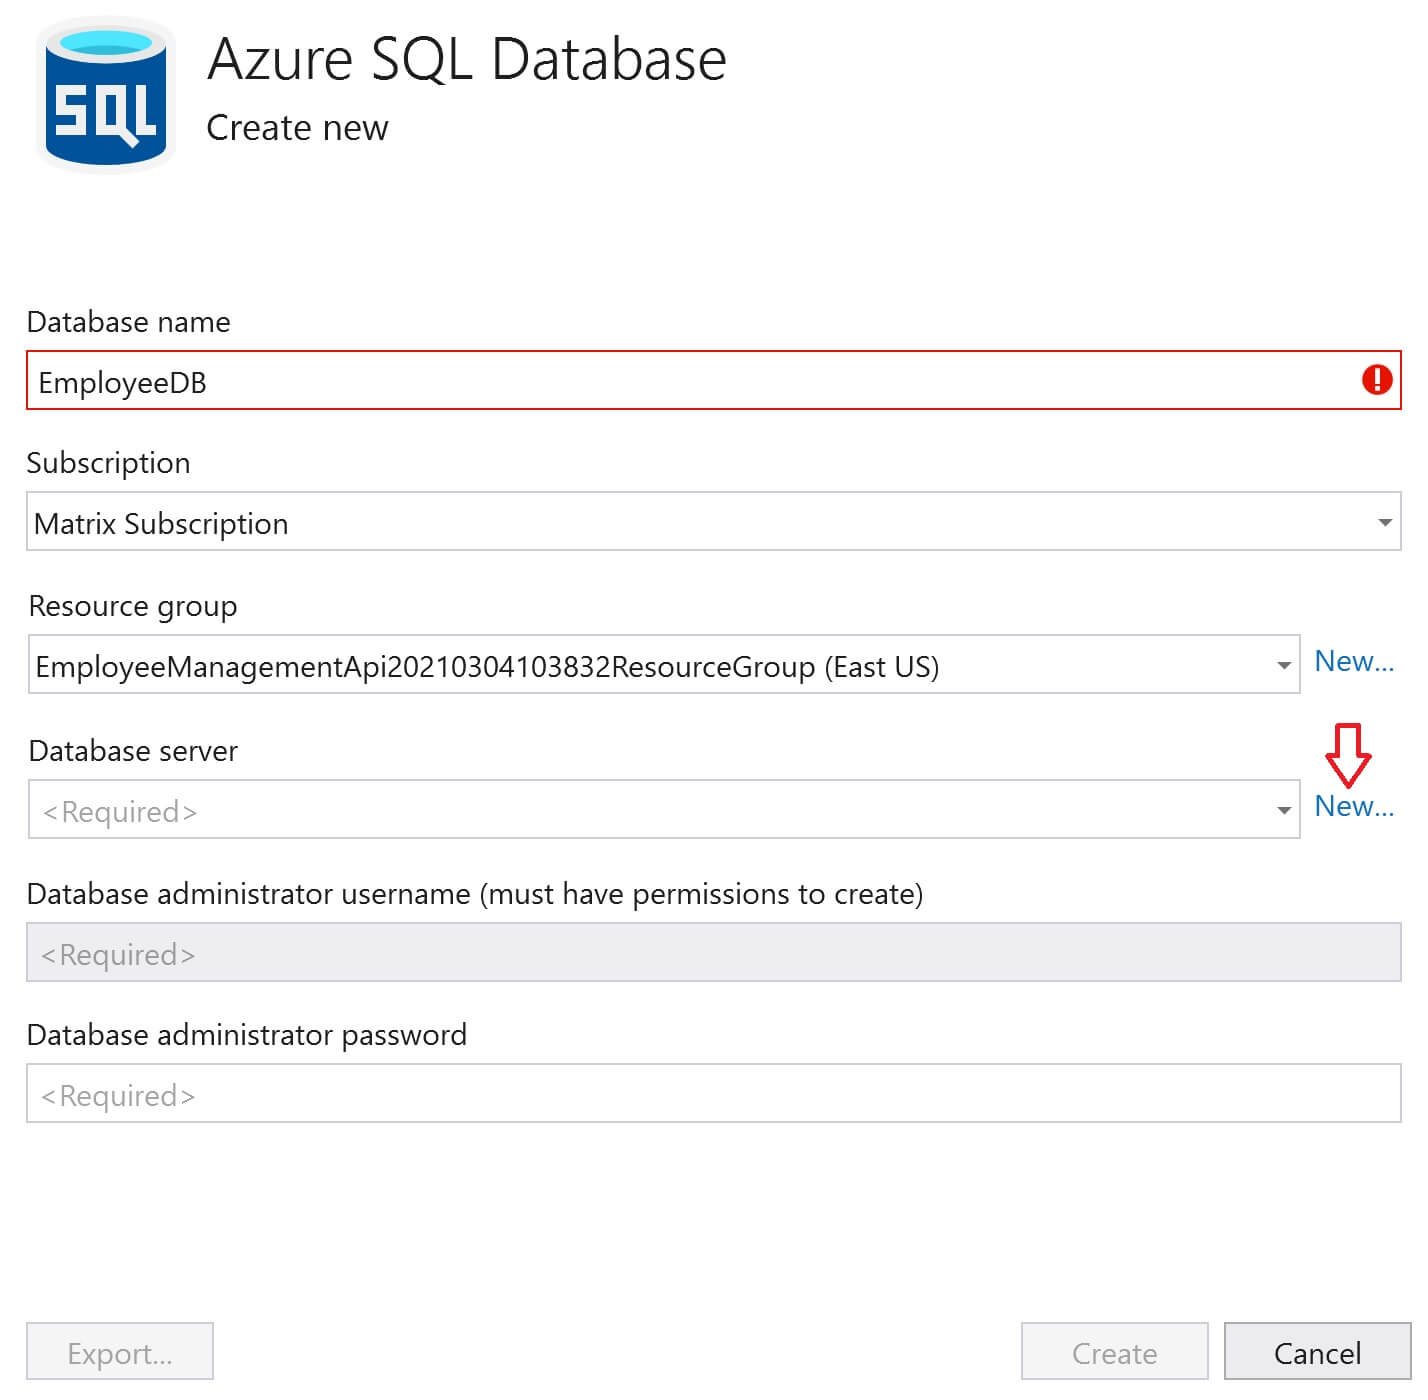Click the red error icon in Database name field
Image resolution: width=1428 pixels, height=1400 pixels.
click(1377, 380)
